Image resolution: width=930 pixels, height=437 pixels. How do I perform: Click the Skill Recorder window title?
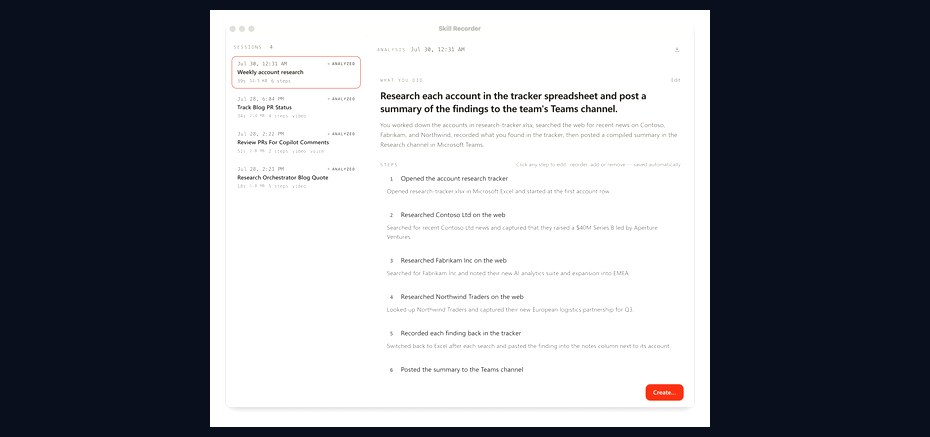(460, 28)
